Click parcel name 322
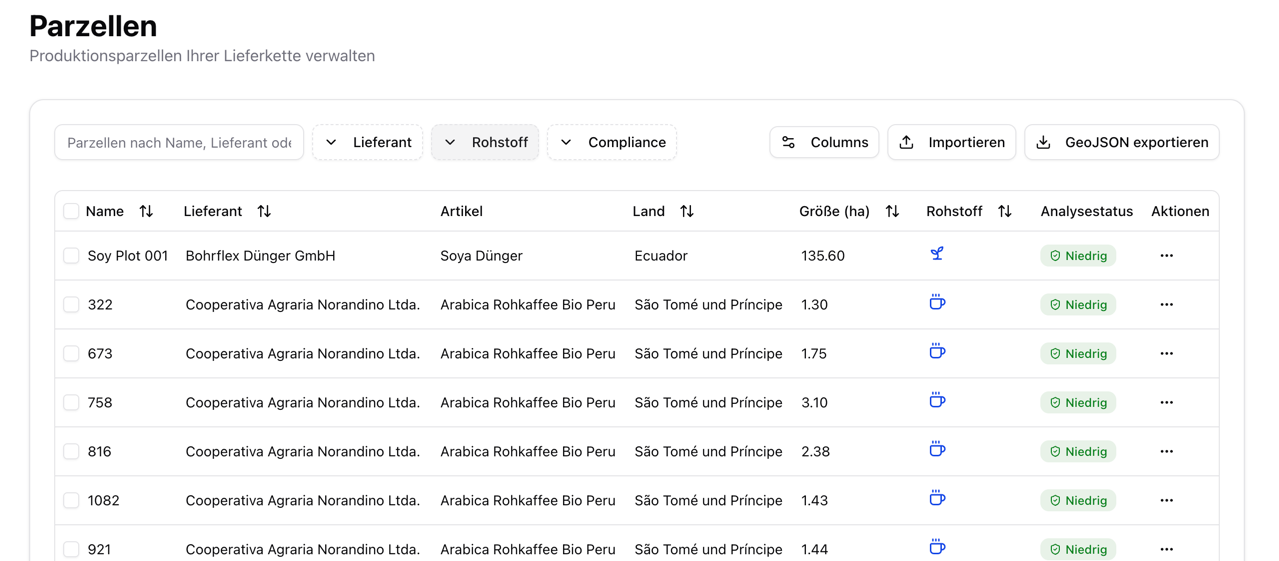This screenshot has width=1279, height=561. [100, 305]
